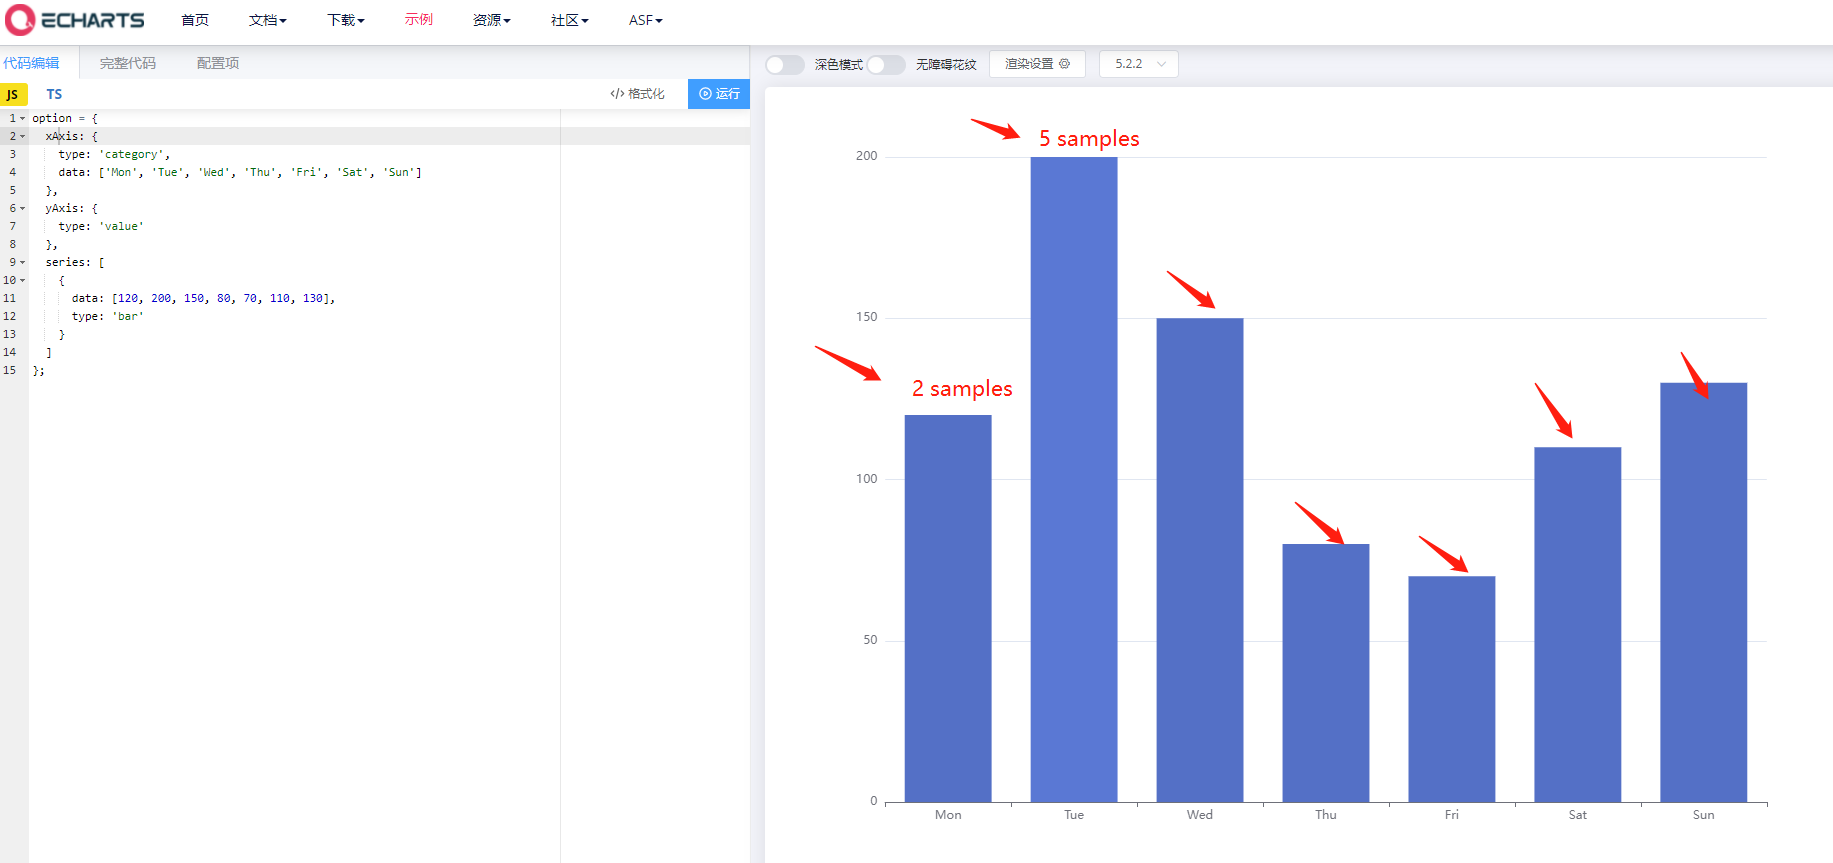Collapse the xAxis fold at line 2
Image resolution: width=1833 pixels, height=863 pixels.
[x=22, y=136]
